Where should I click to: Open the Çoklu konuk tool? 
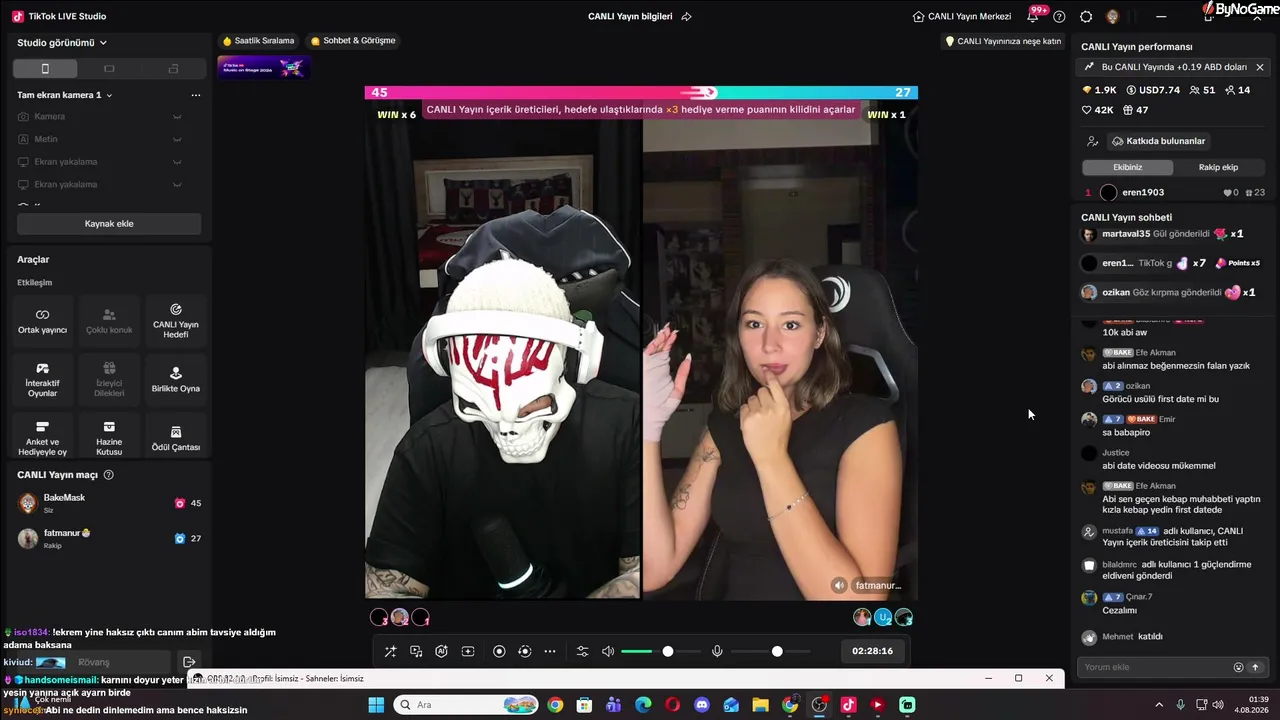(x=109, y=321)
